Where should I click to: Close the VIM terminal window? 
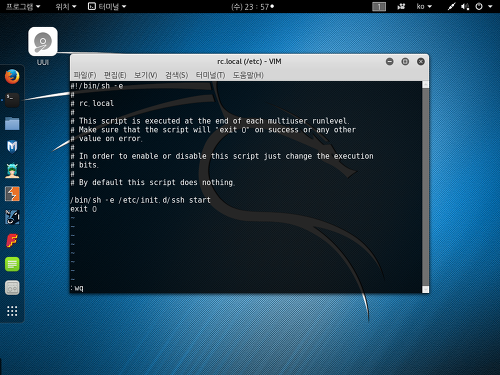(421, 61)
